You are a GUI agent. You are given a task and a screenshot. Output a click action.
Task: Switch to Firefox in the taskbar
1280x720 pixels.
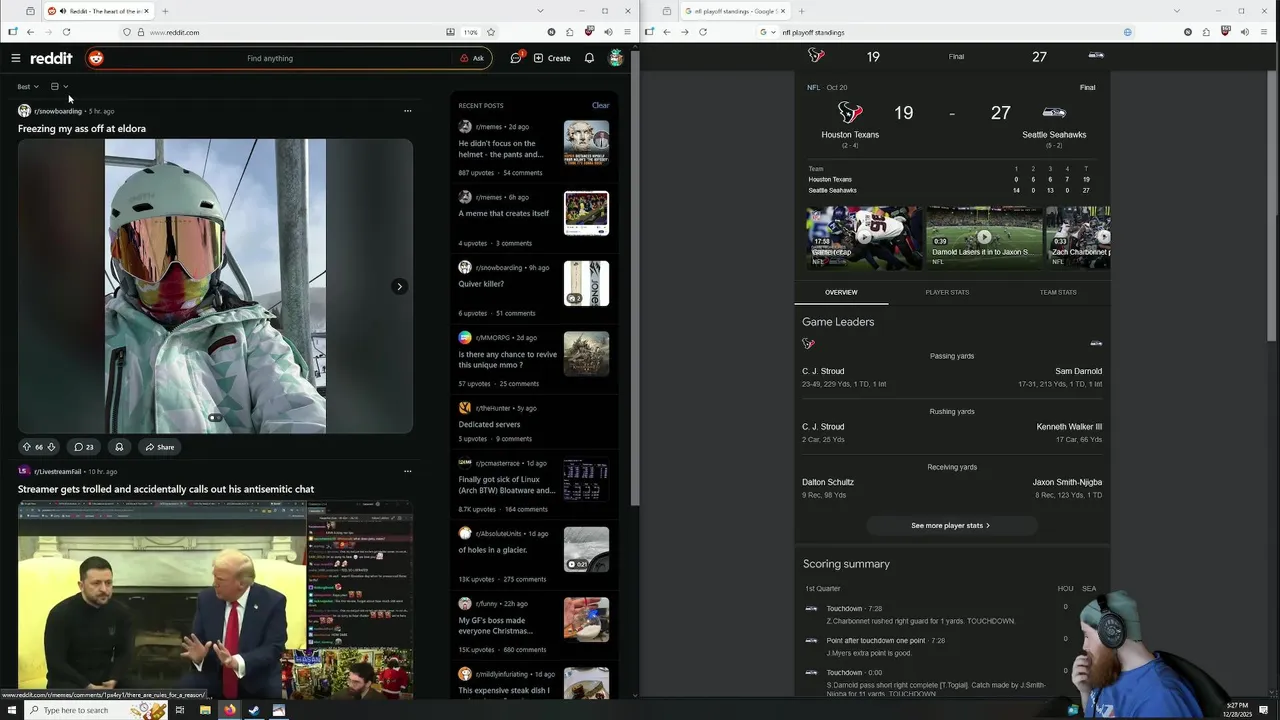pyautogui.click(x=230, y=710)
